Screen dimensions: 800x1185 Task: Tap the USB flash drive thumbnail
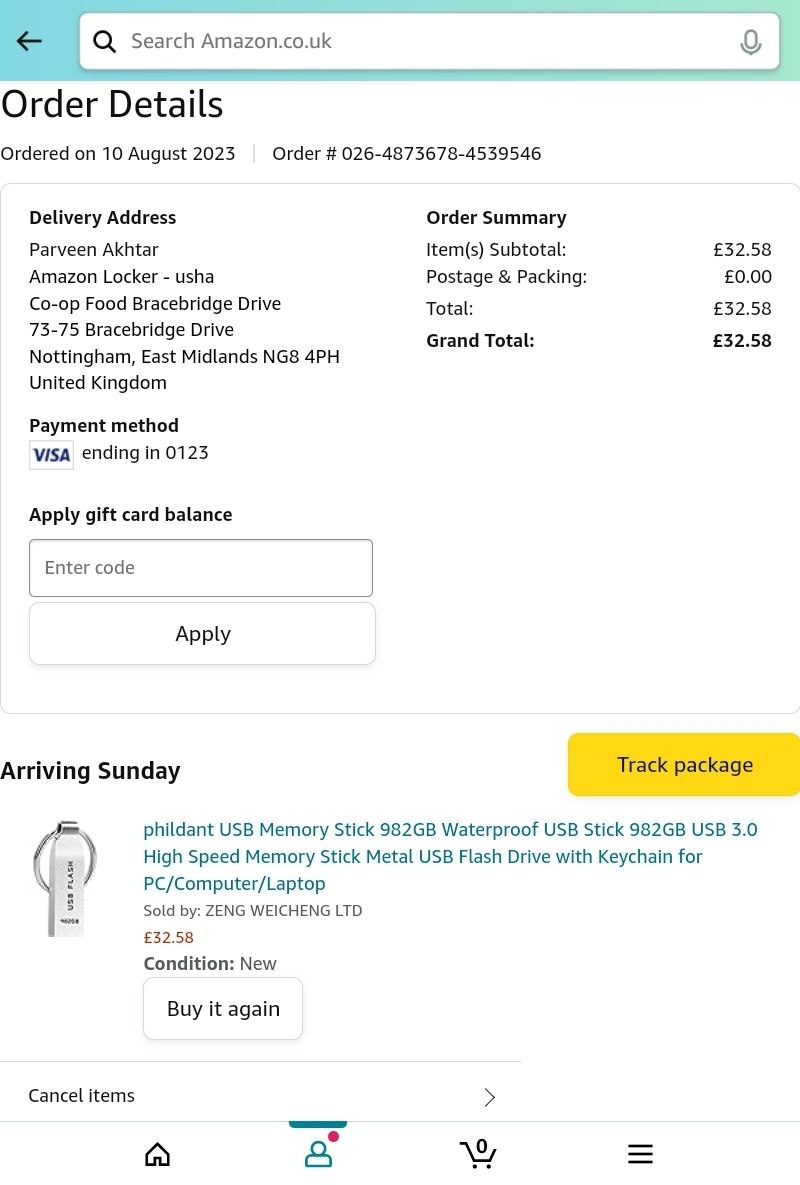point(66,879)
